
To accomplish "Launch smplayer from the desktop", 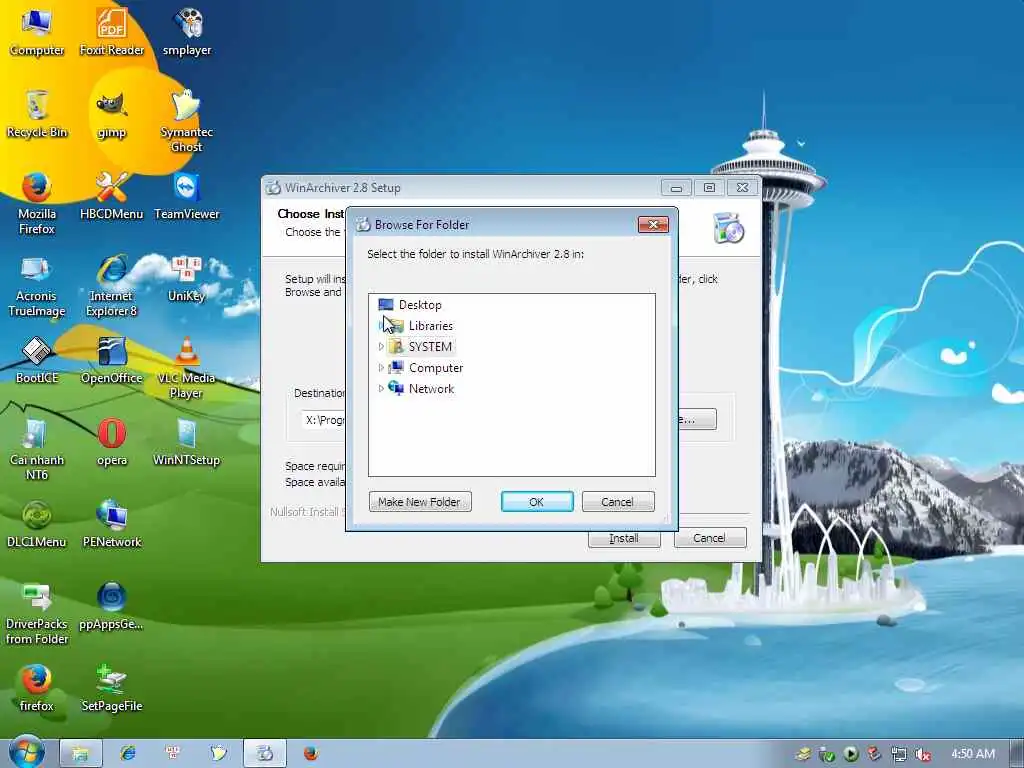I will 187,31.
